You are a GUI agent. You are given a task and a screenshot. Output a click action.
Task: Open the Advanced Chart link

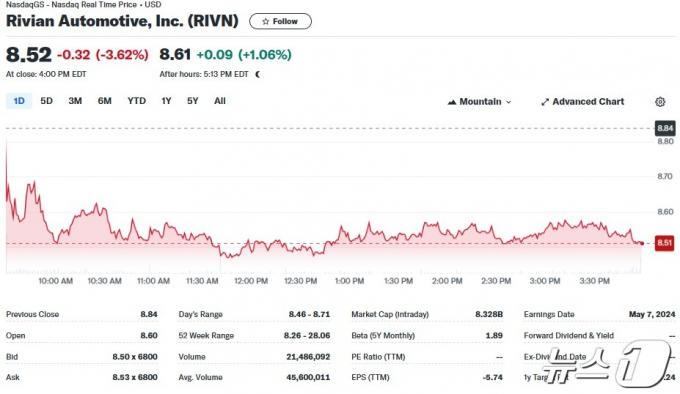[x=582, y=102]
